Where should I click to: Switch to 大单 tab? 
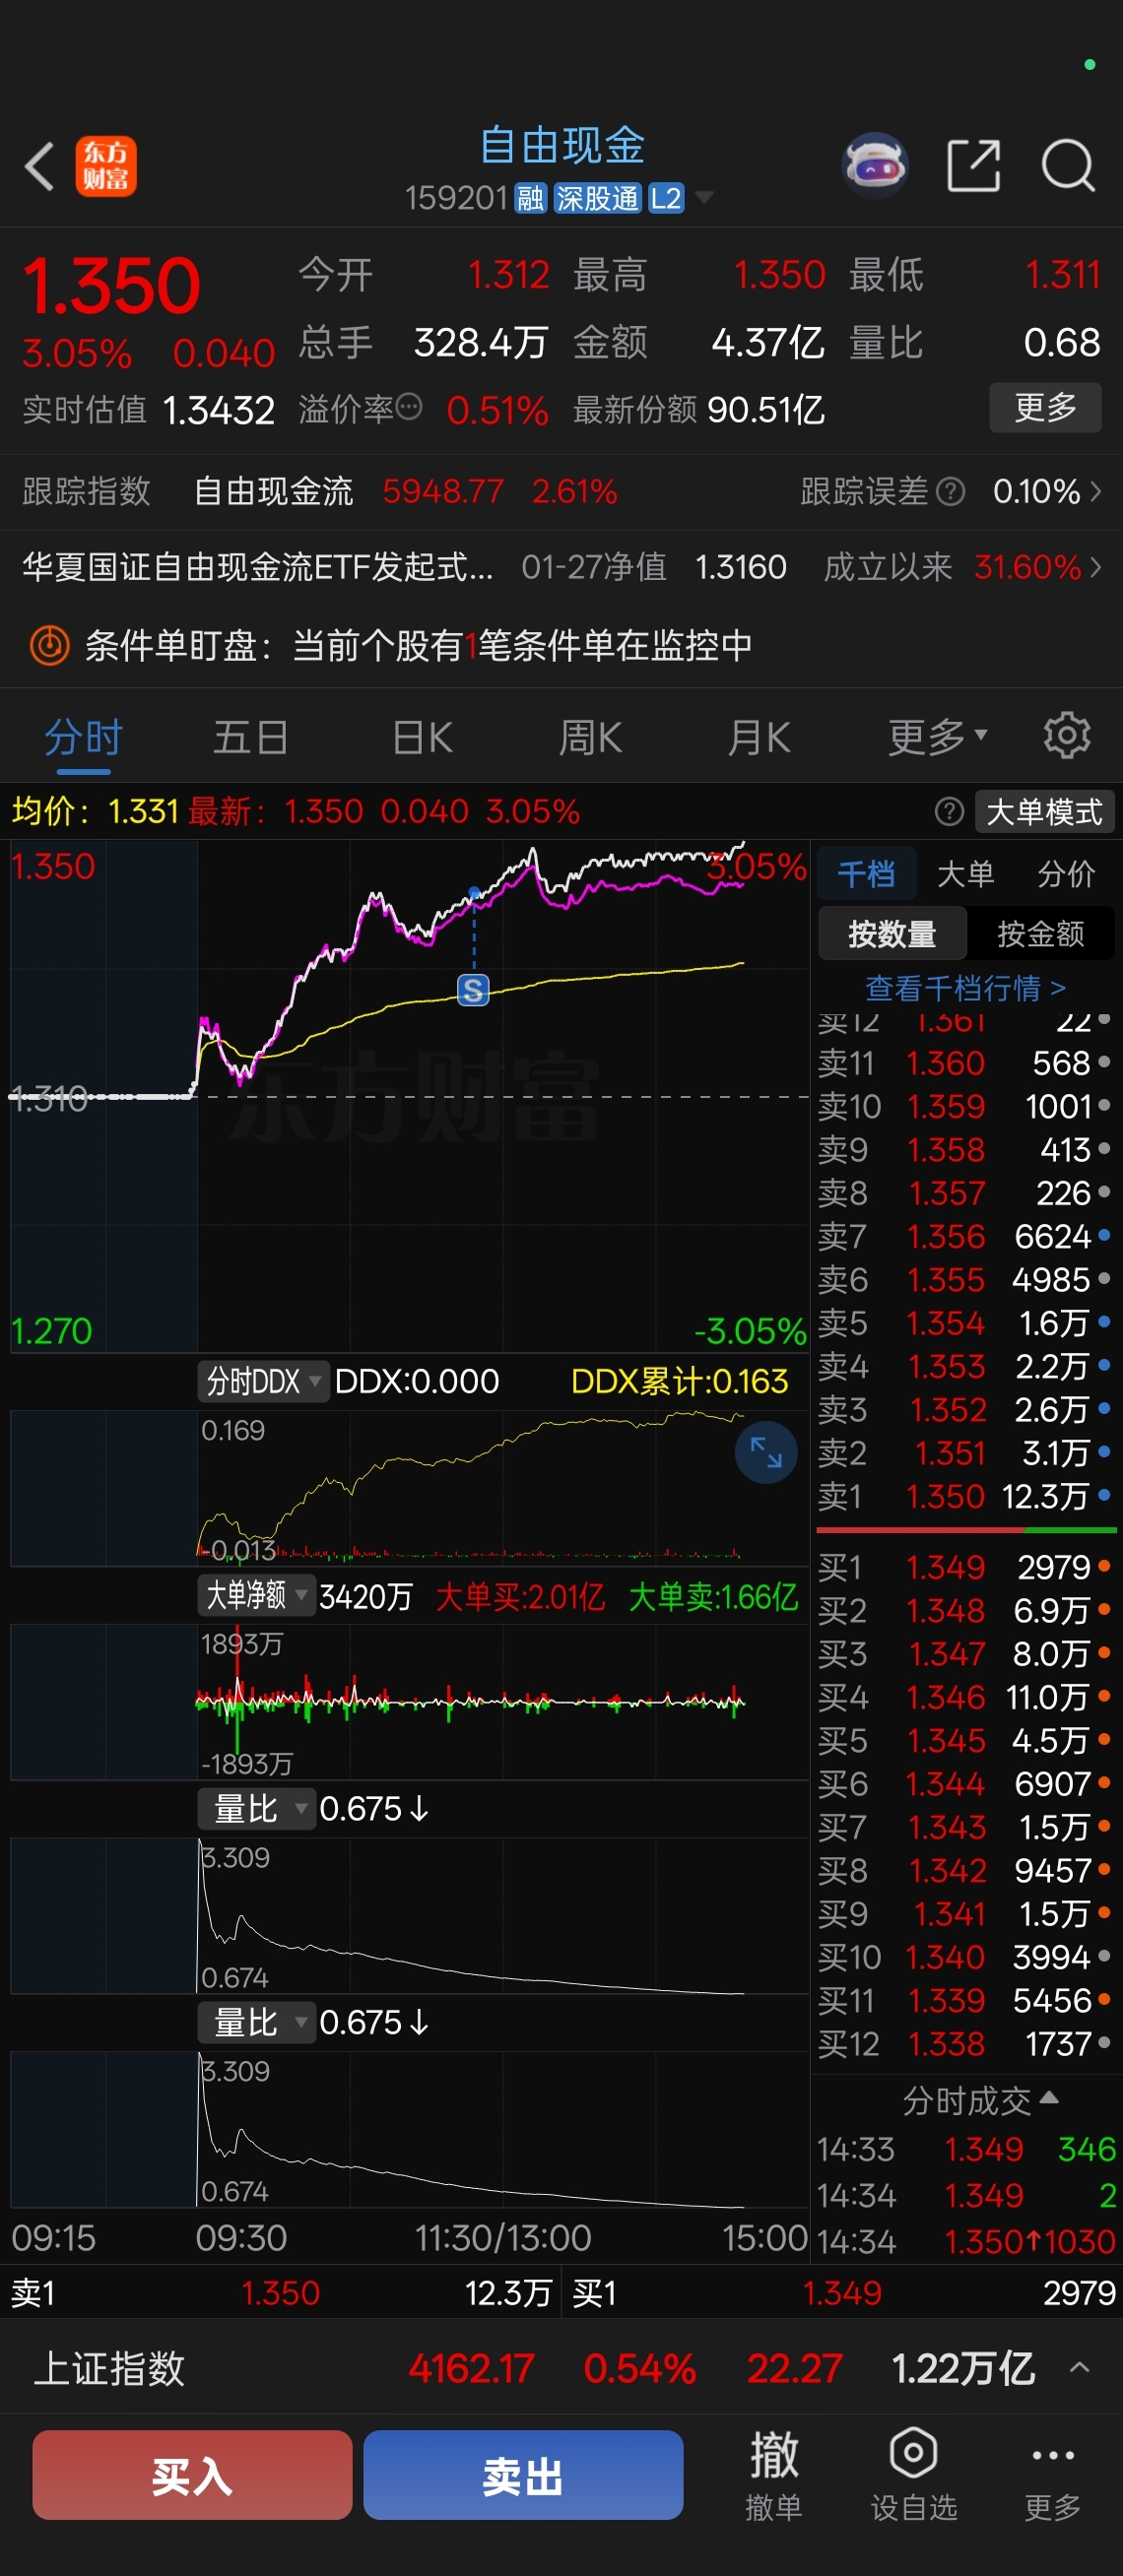pos(966,874)
